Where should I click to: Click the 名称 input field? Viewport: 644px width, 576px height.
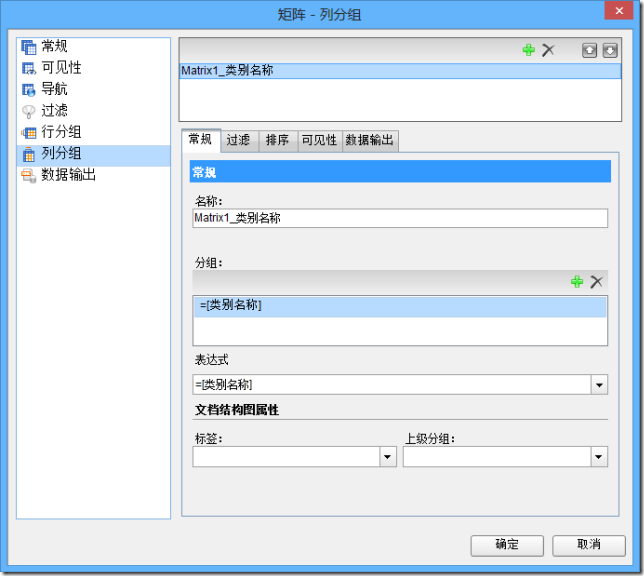coord(400,218)
